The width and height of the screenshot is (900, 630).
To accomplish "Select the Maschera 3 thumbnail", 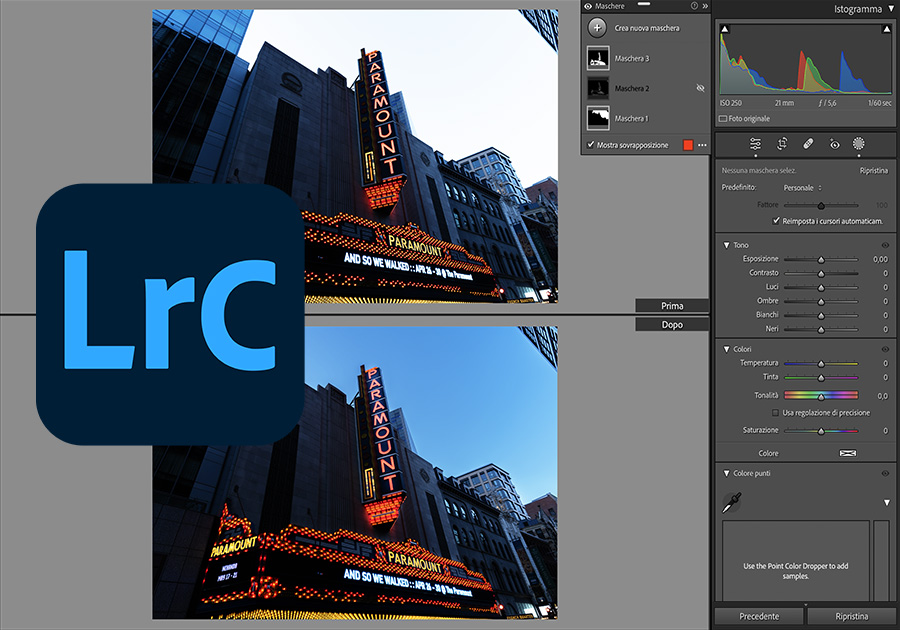I will [598, 59].
